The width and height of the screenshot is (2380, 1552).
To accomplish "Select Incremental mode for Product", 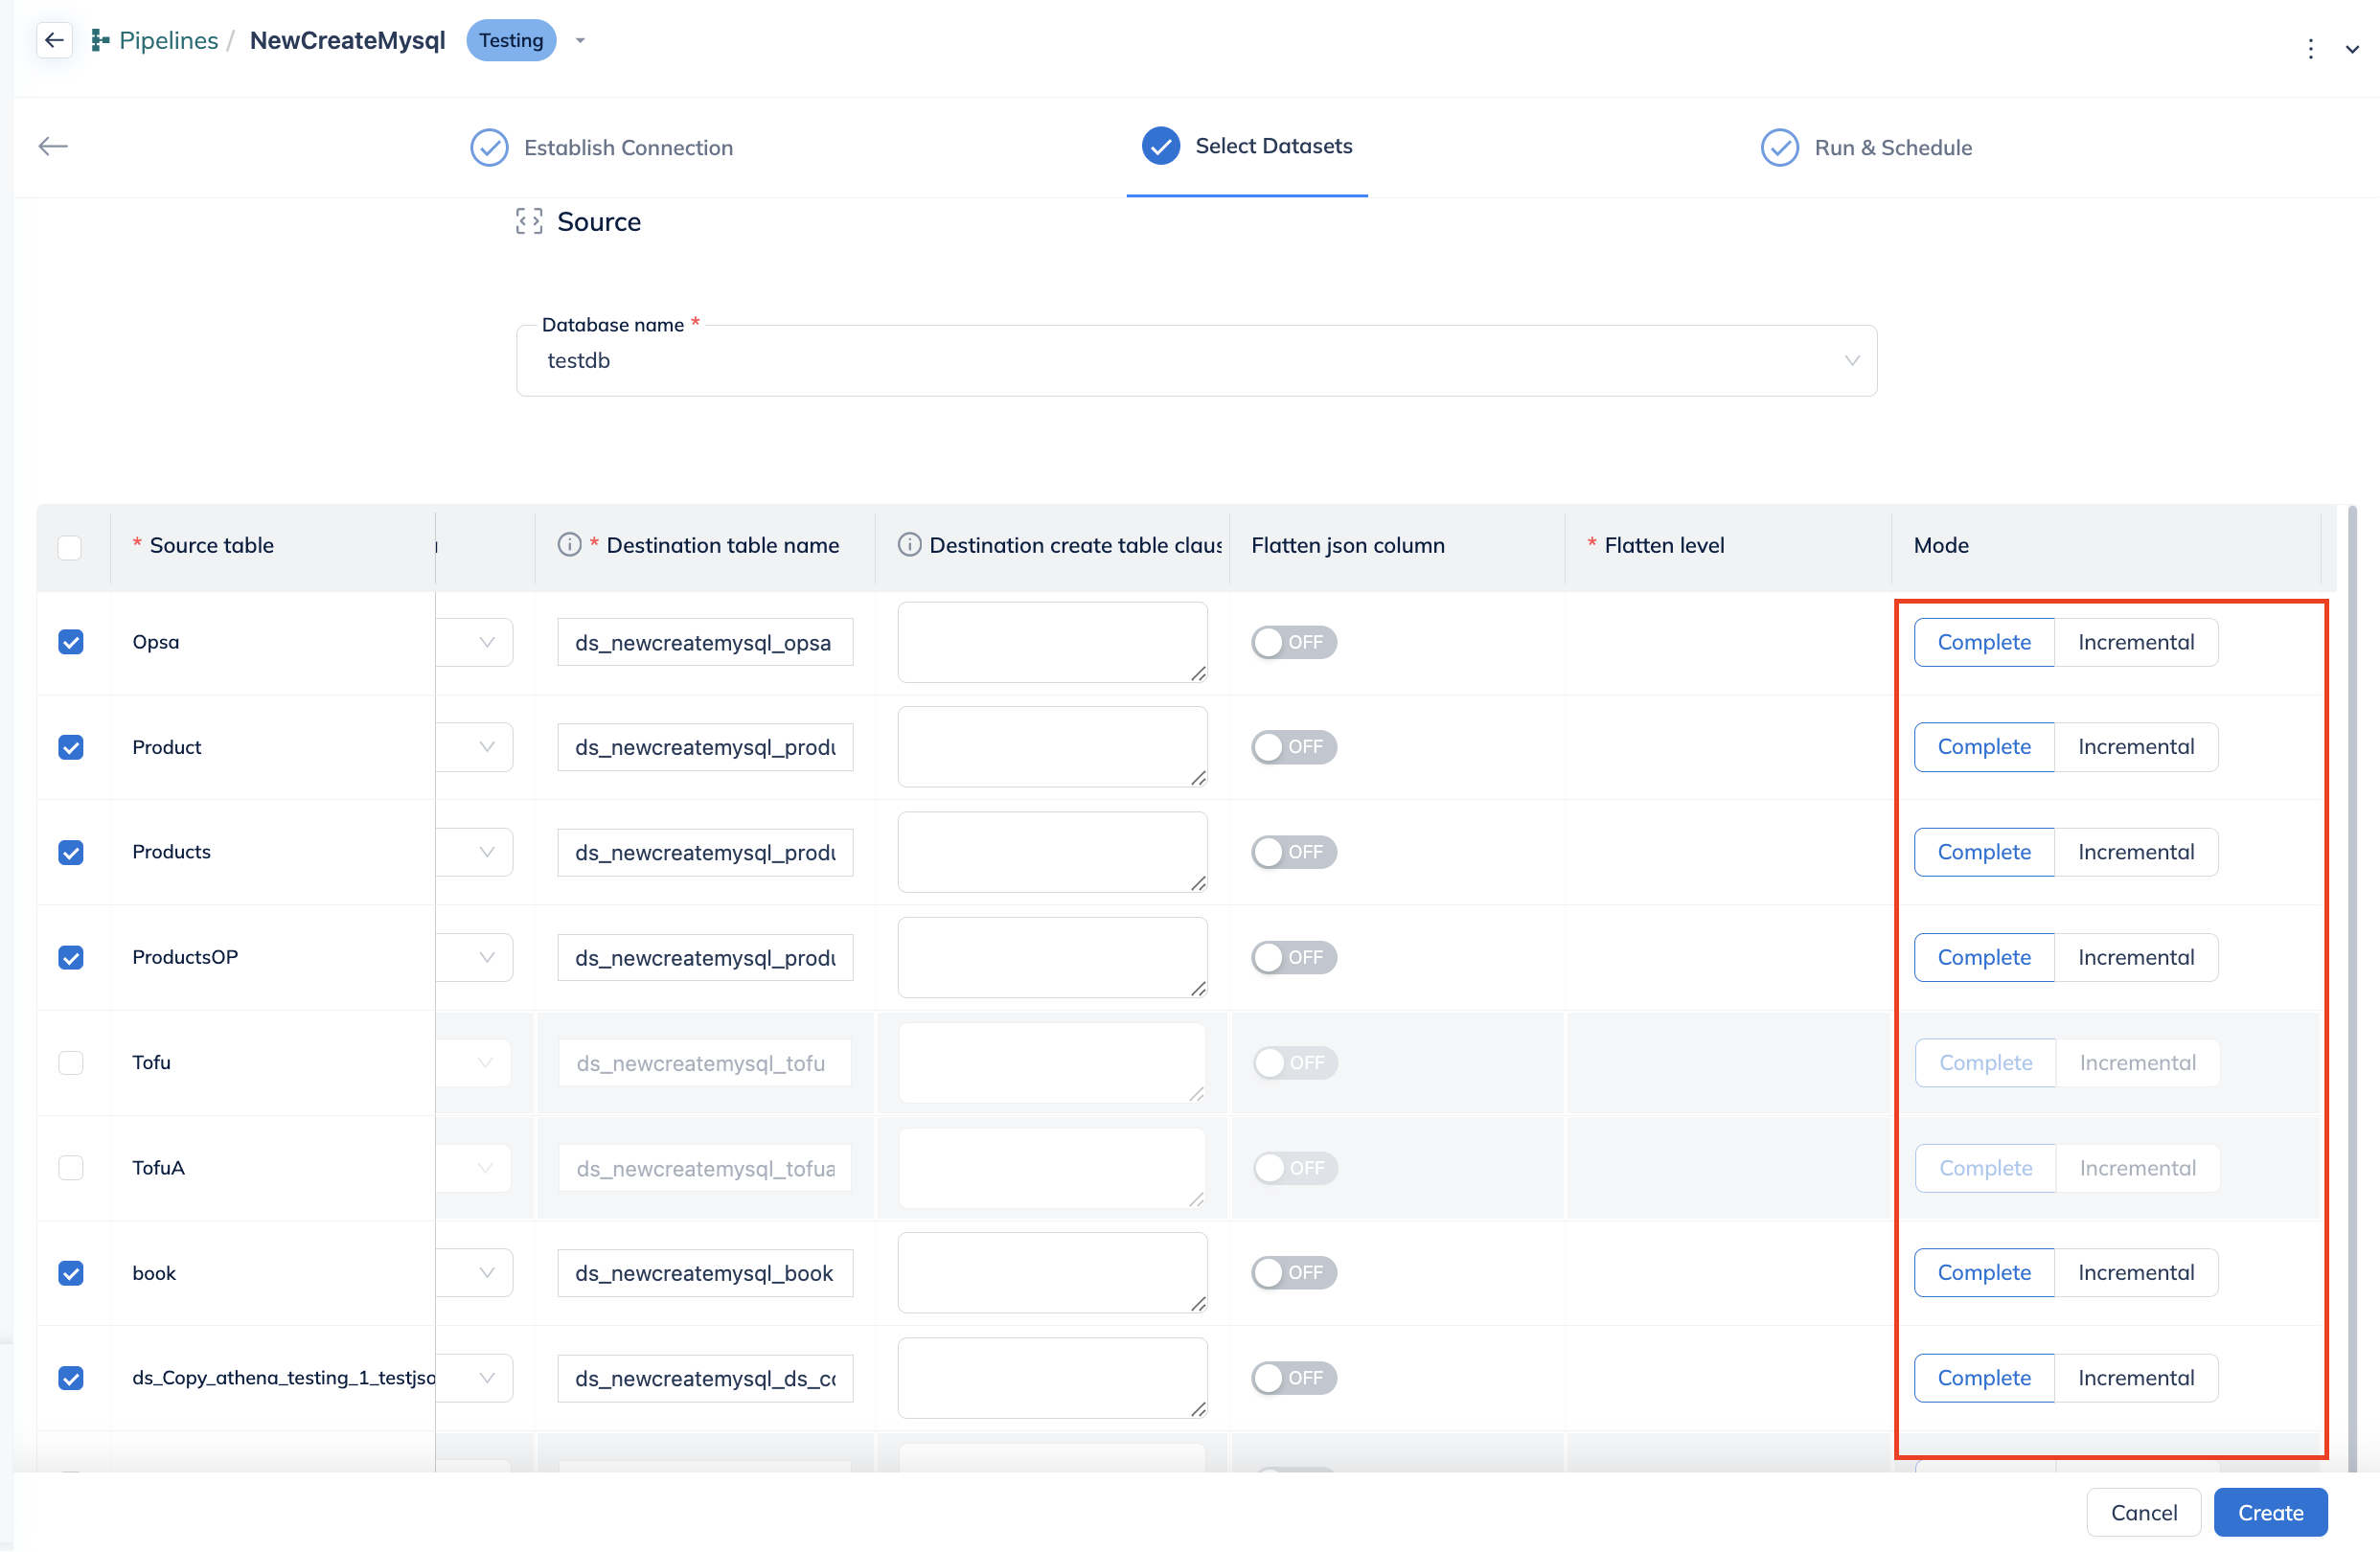I will (2136, 747).
